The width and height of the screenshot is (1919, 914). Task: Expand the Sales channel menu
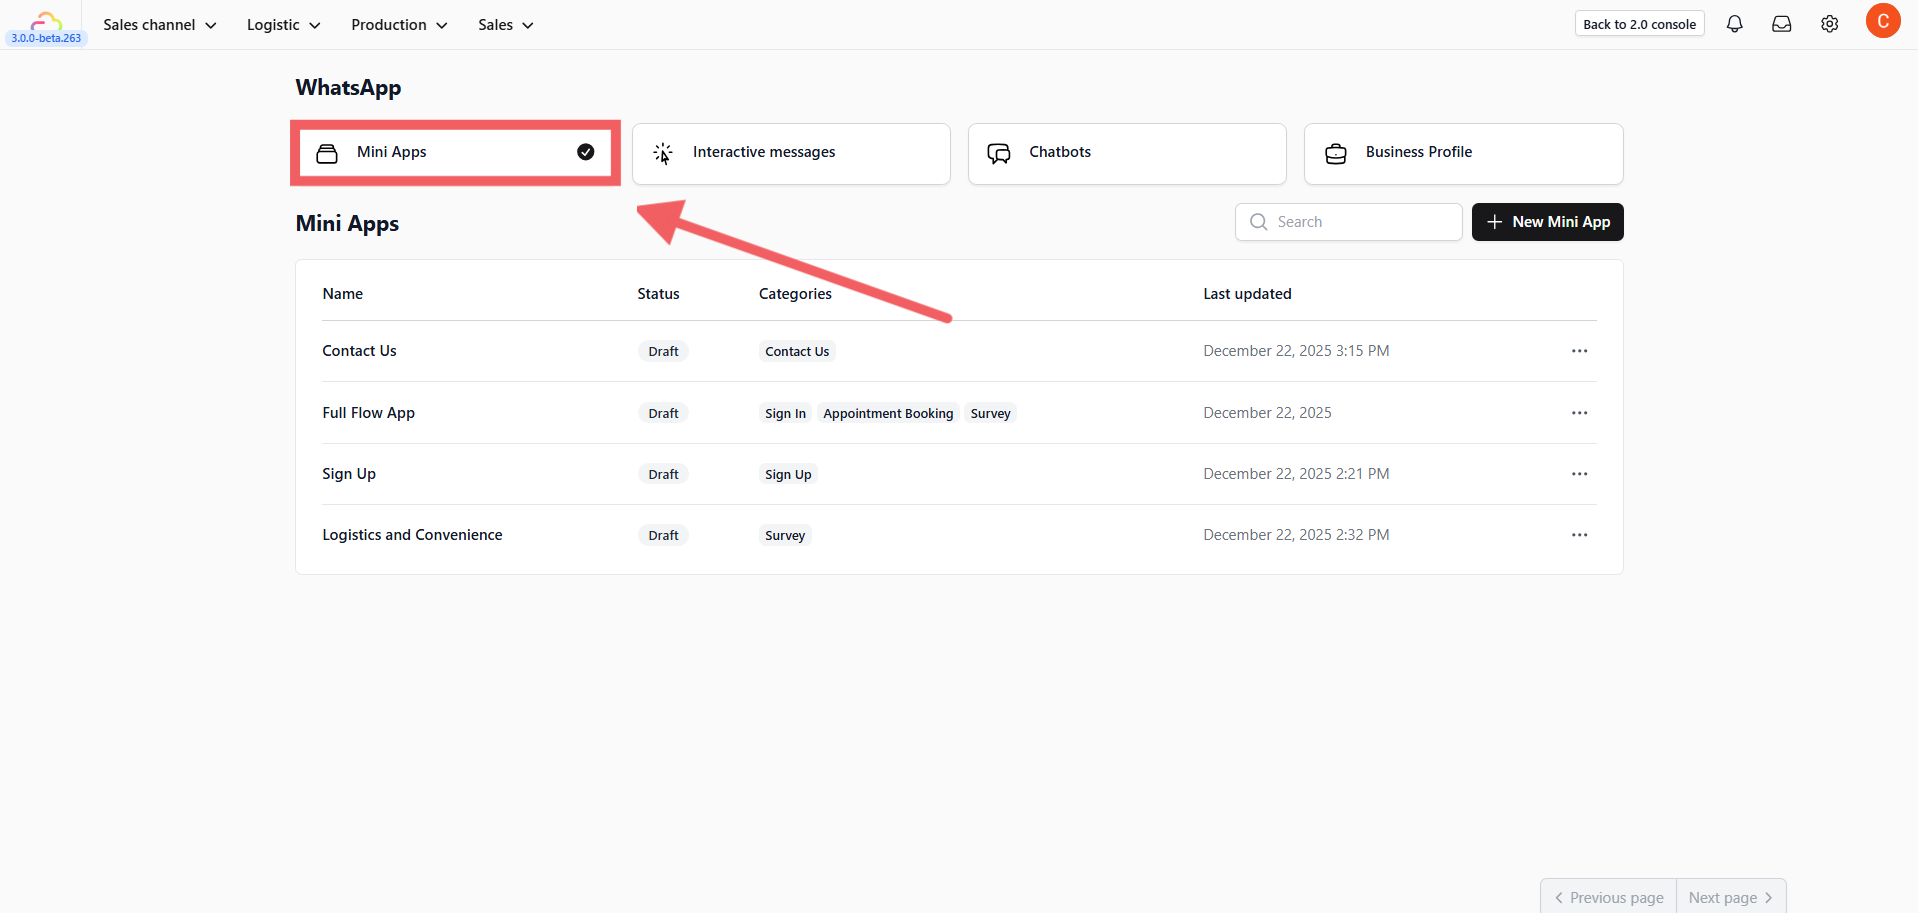[160, 25]
